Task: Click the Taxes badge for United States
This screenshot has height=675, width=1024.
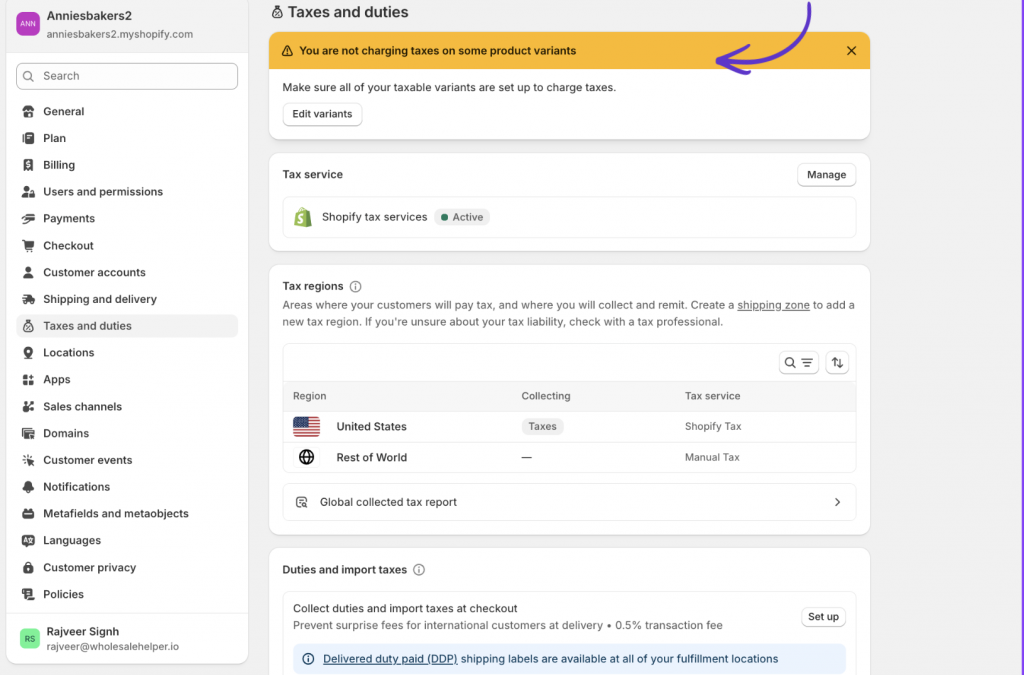Action: click(x=542, y=426)
